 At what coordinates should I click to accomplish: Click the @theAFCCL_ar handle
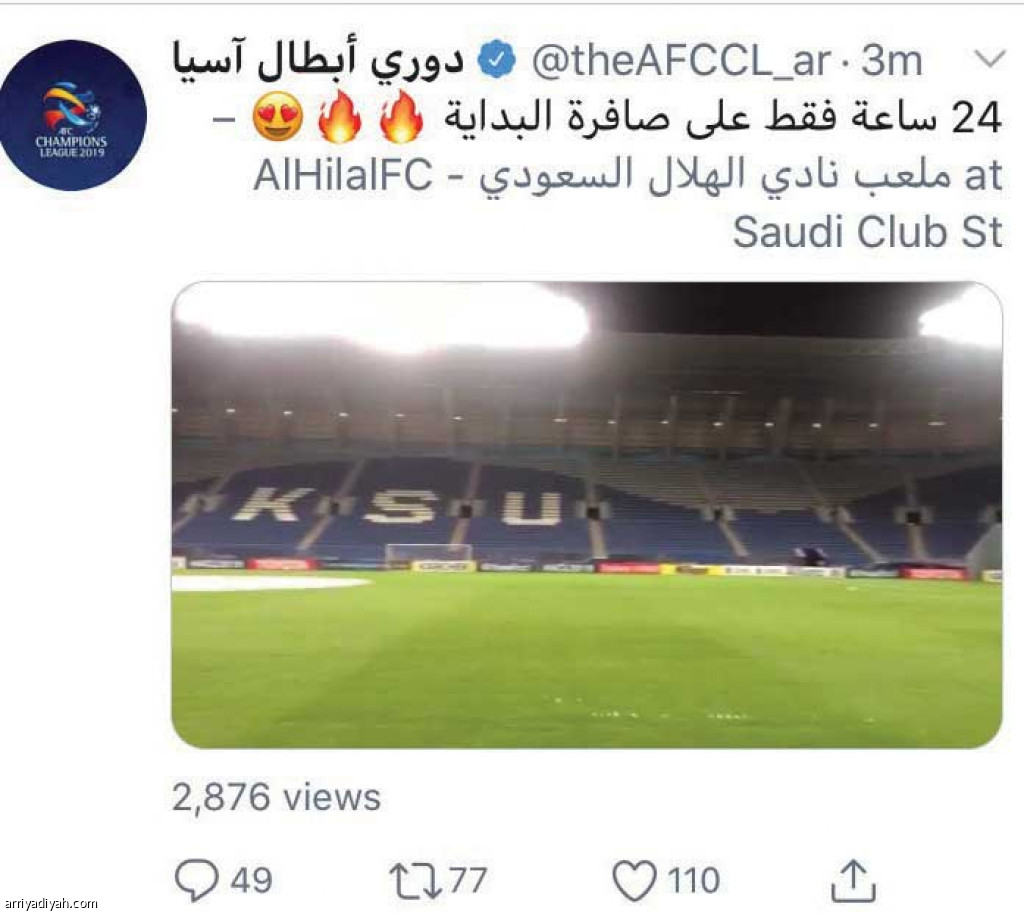tap(681, 61)
